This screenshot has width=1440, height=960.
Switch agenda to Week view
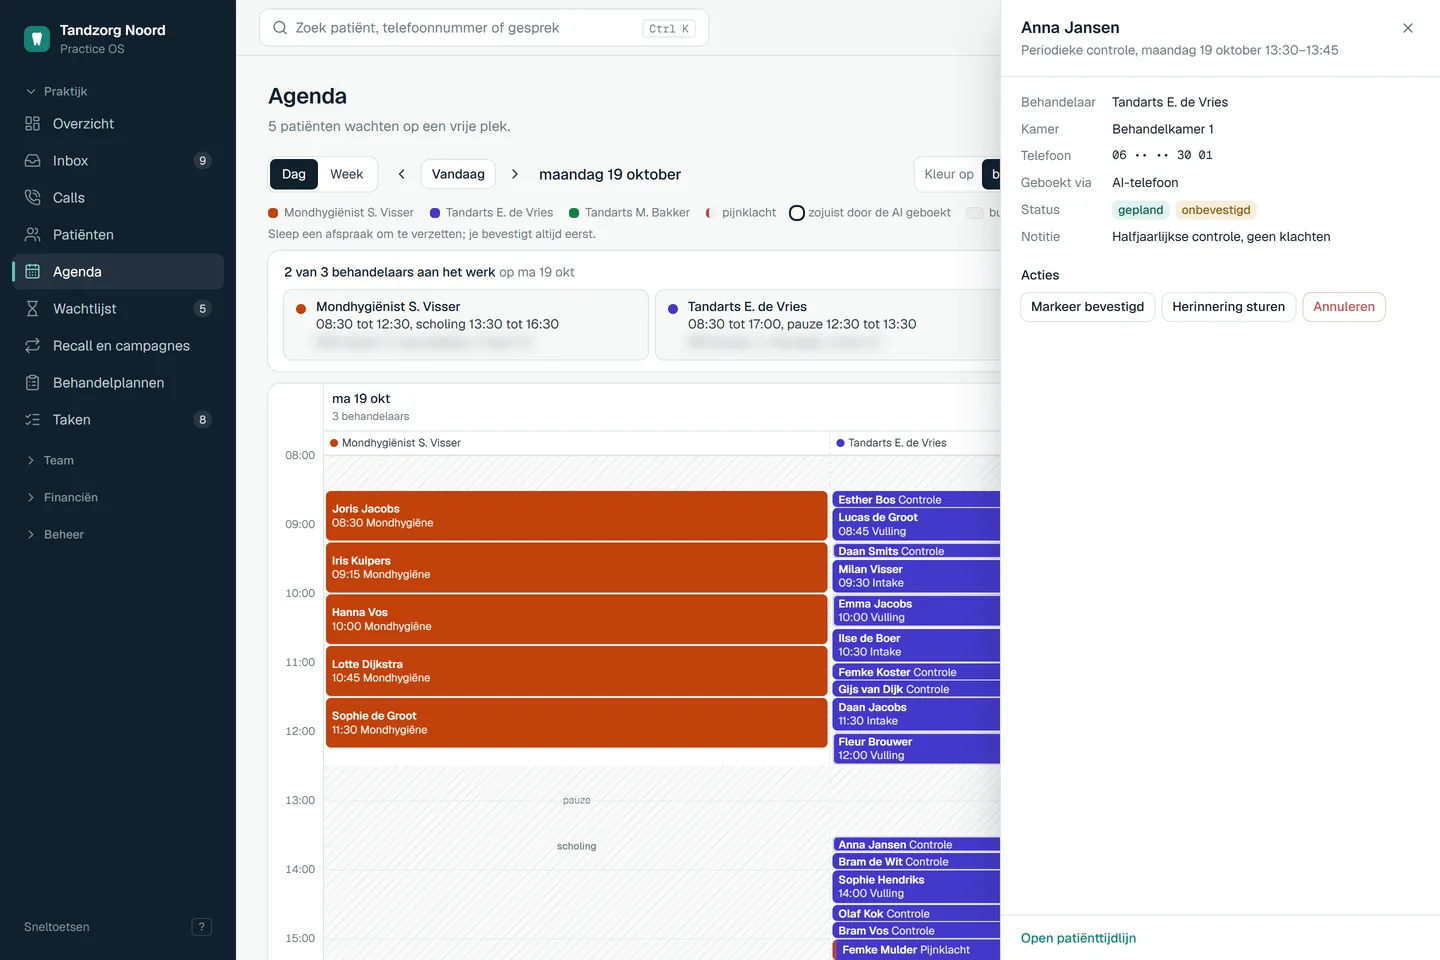click(x=347, y=174)
